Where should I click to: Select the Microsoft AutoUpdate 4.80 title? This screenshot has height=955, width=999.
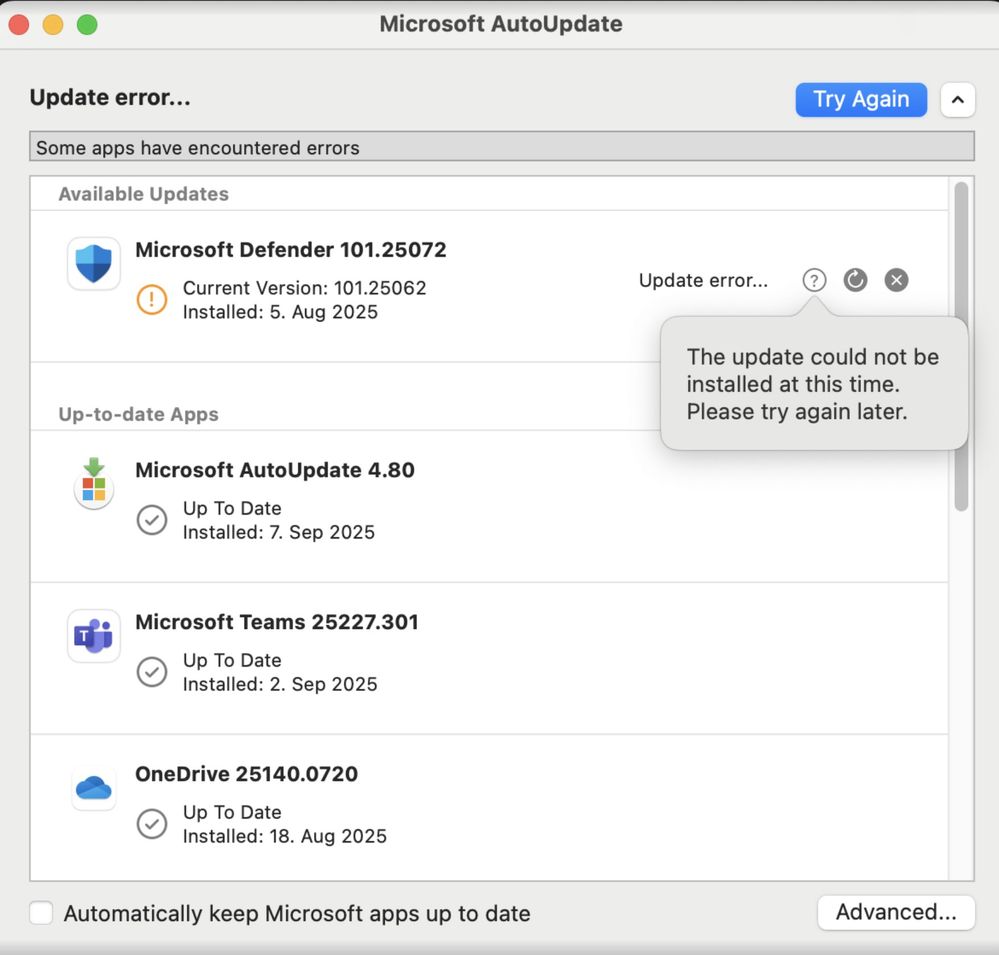[x=275, y=470]
